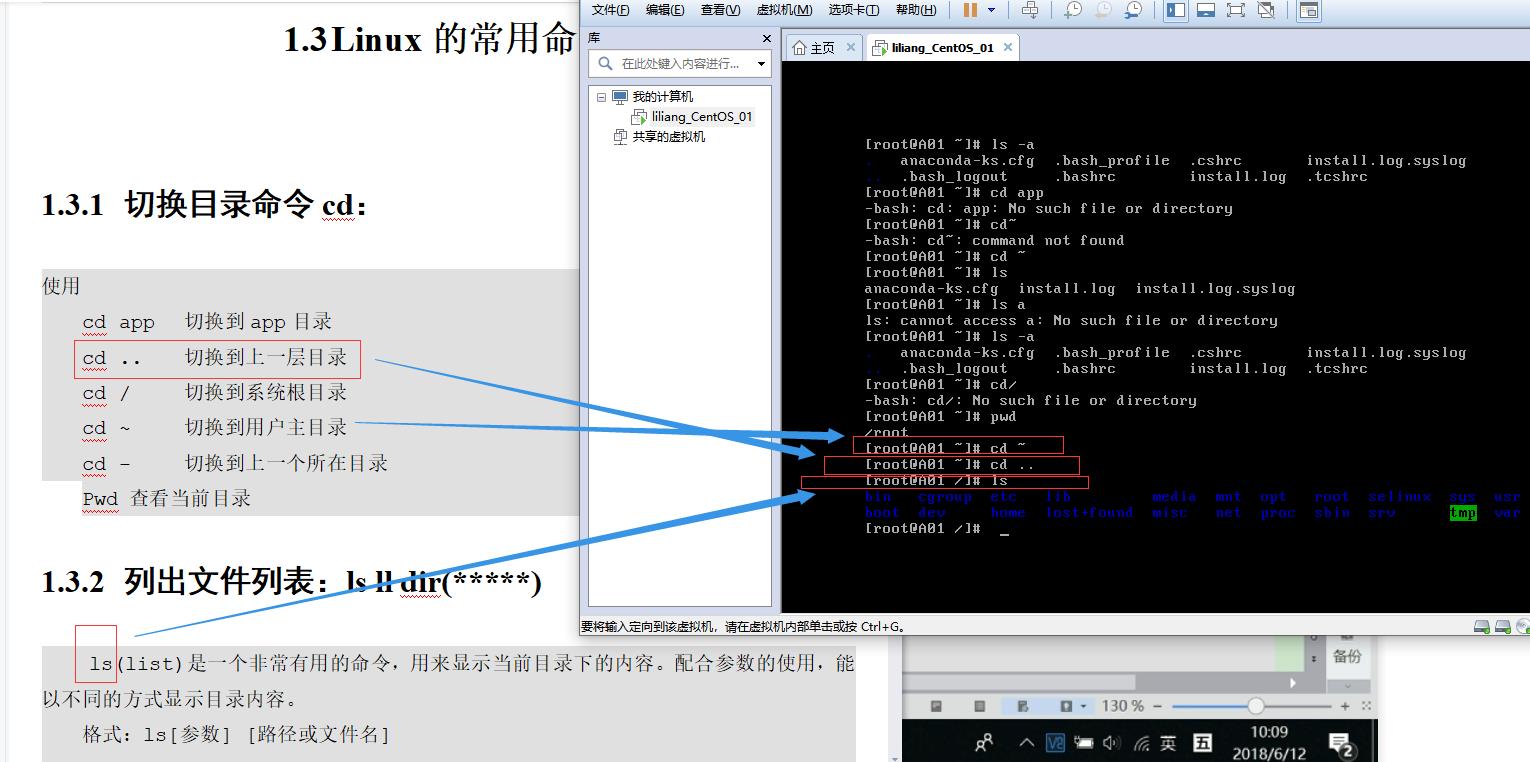The height and width of the screenshot is (762, 1530).
Task: Open the 帮助(H) menu
Action: pos(916,10)
